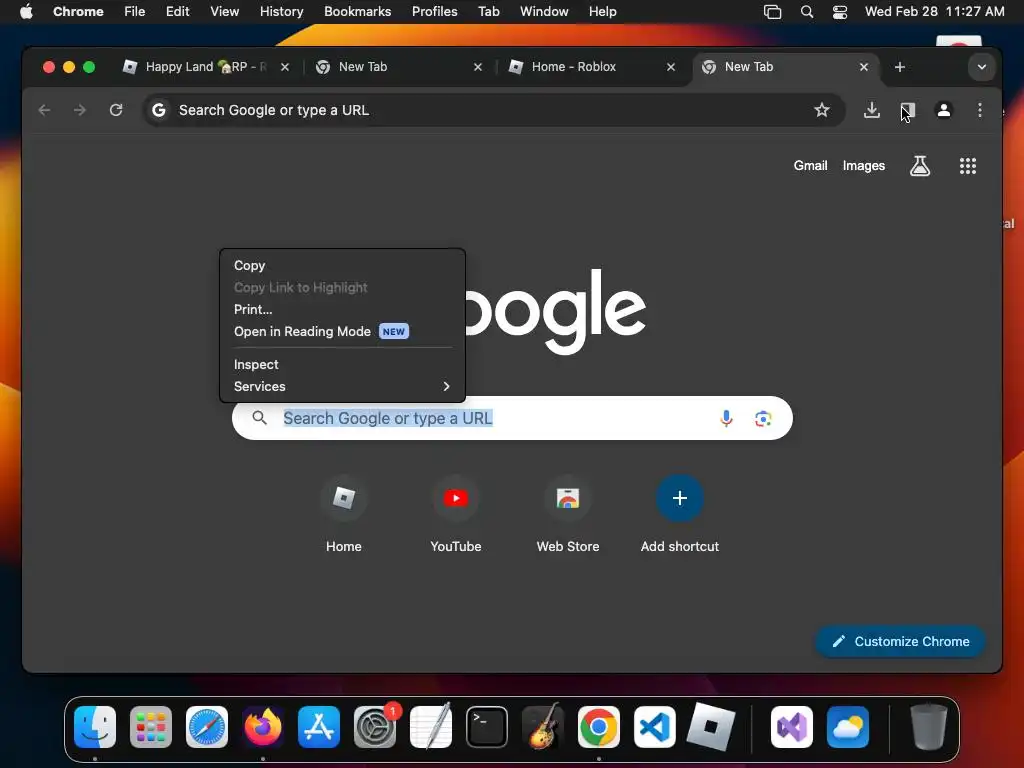
Task: Click Google Chrome in the dock
Action: coord(599,727)
